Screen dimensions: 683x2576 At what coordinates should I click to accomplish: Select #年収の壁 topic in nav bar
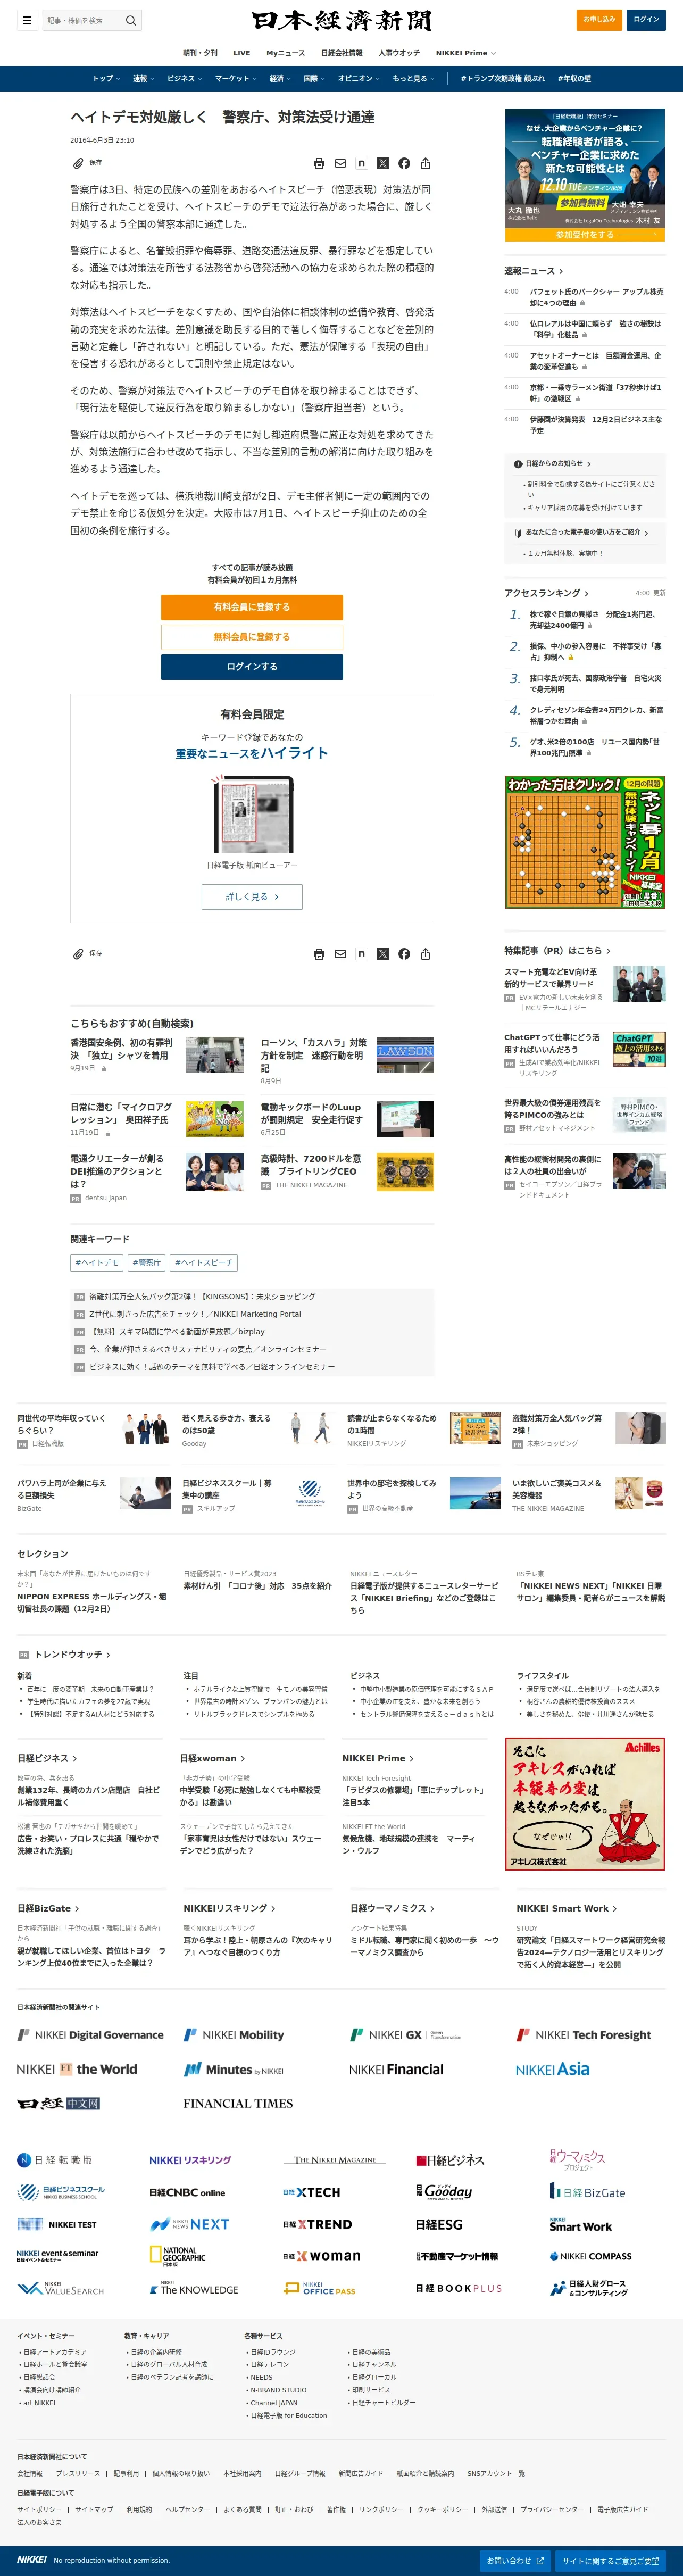(x=574, y=78)
